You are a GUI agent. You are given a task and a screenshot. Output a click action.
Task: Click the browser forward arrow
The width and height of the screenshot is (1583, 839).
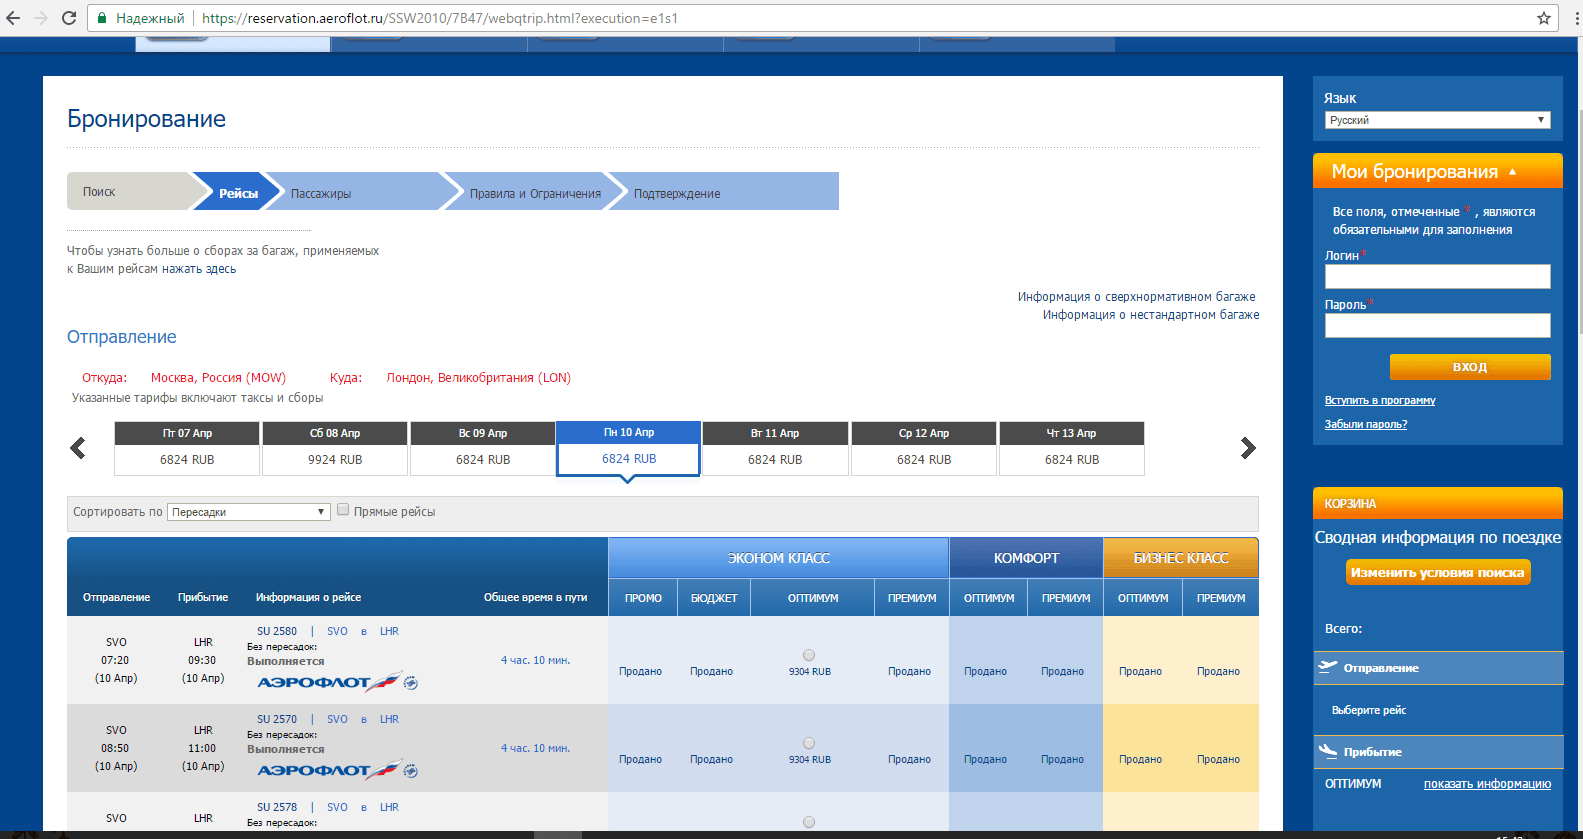[41, 18]
